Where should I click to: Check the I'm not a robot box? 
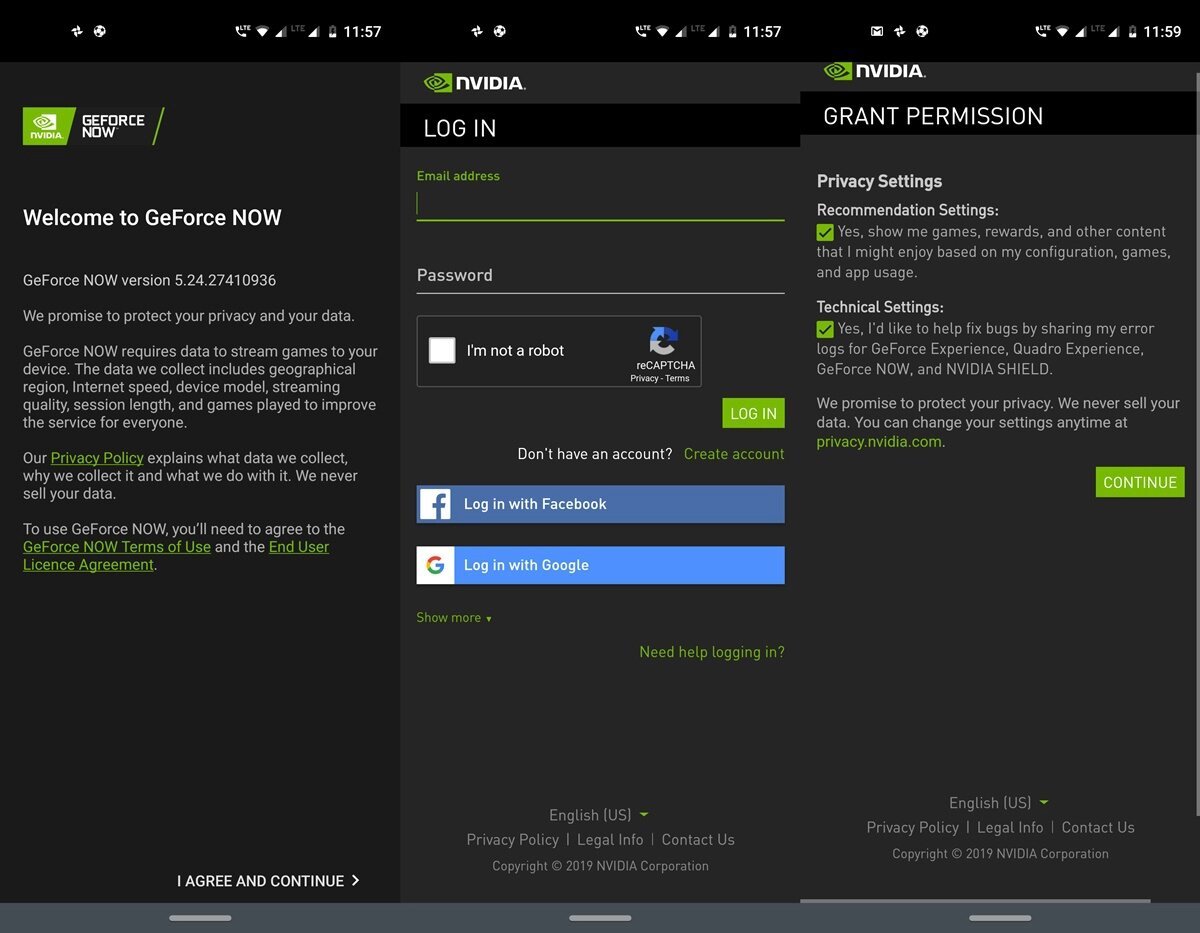pos(442,350)
